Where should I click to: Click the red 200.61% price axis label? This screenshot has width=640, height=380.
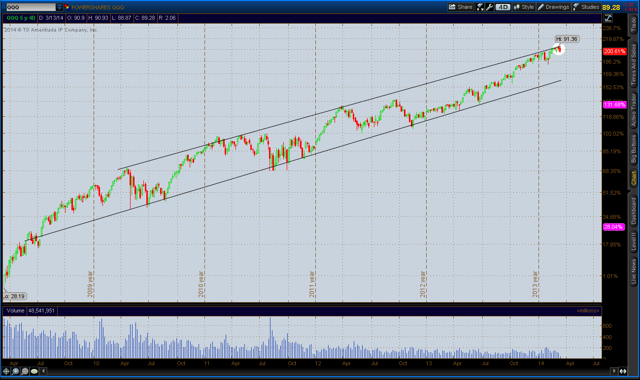click(x=615, y=51)
